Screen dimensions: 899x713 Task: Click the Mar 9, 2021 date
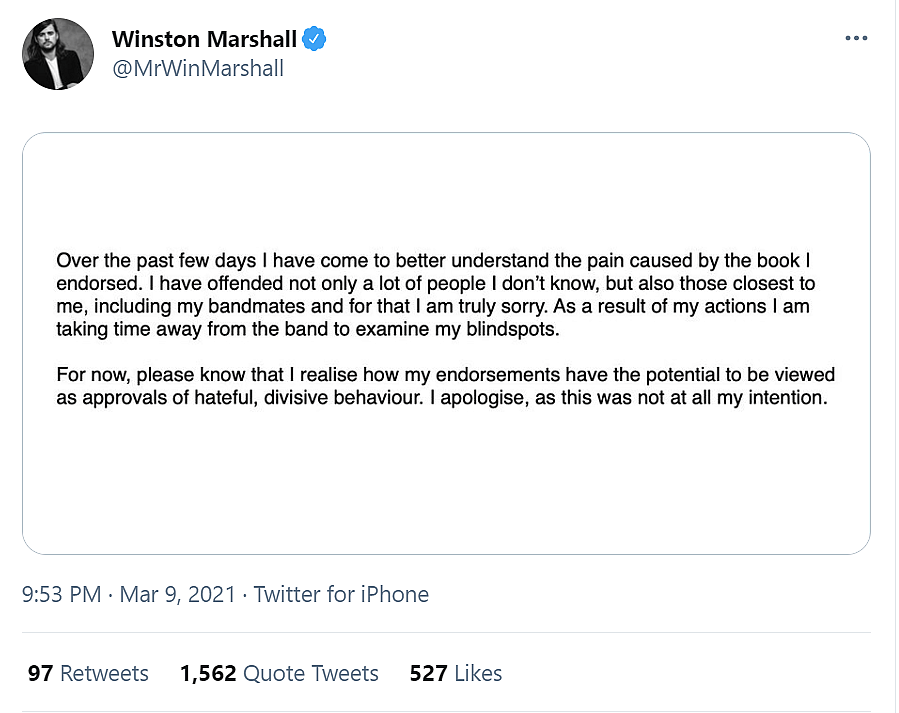click(177, 594)
